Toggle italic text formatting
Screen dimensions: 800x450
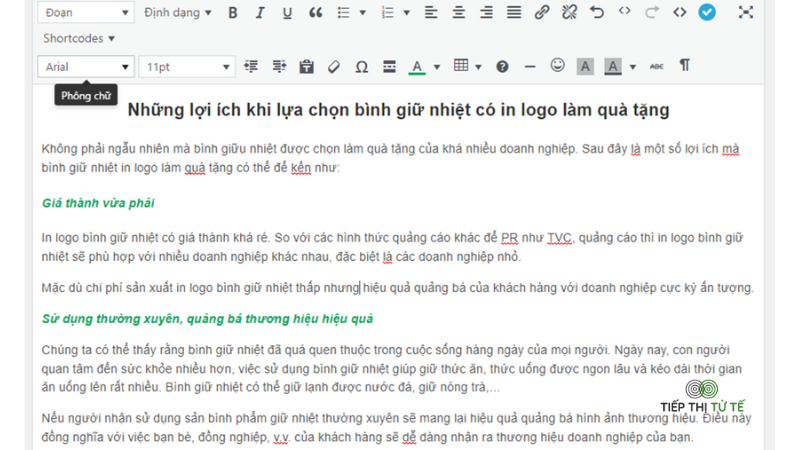click(x=260, y=12)
